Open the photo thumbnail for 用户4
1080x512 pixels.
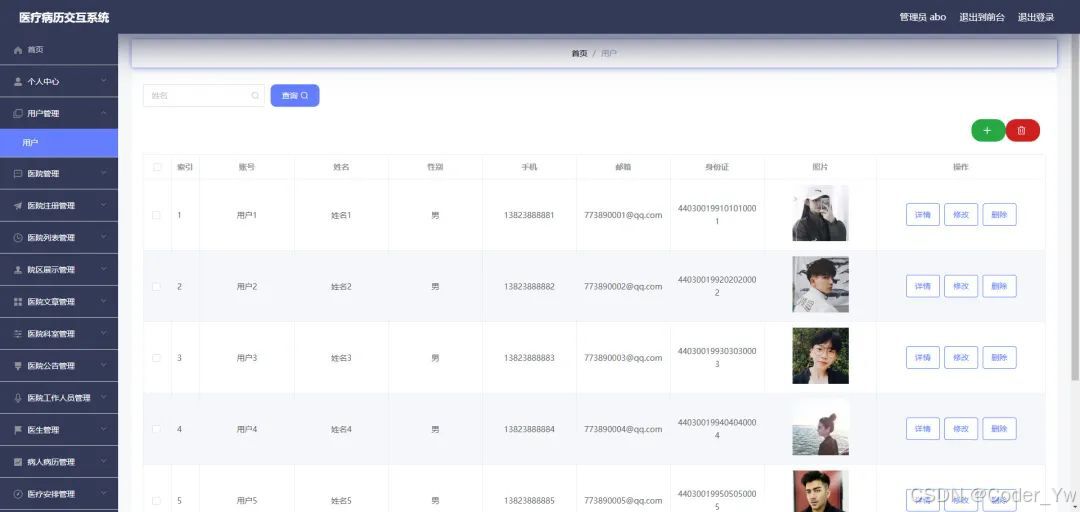[820, 427]
